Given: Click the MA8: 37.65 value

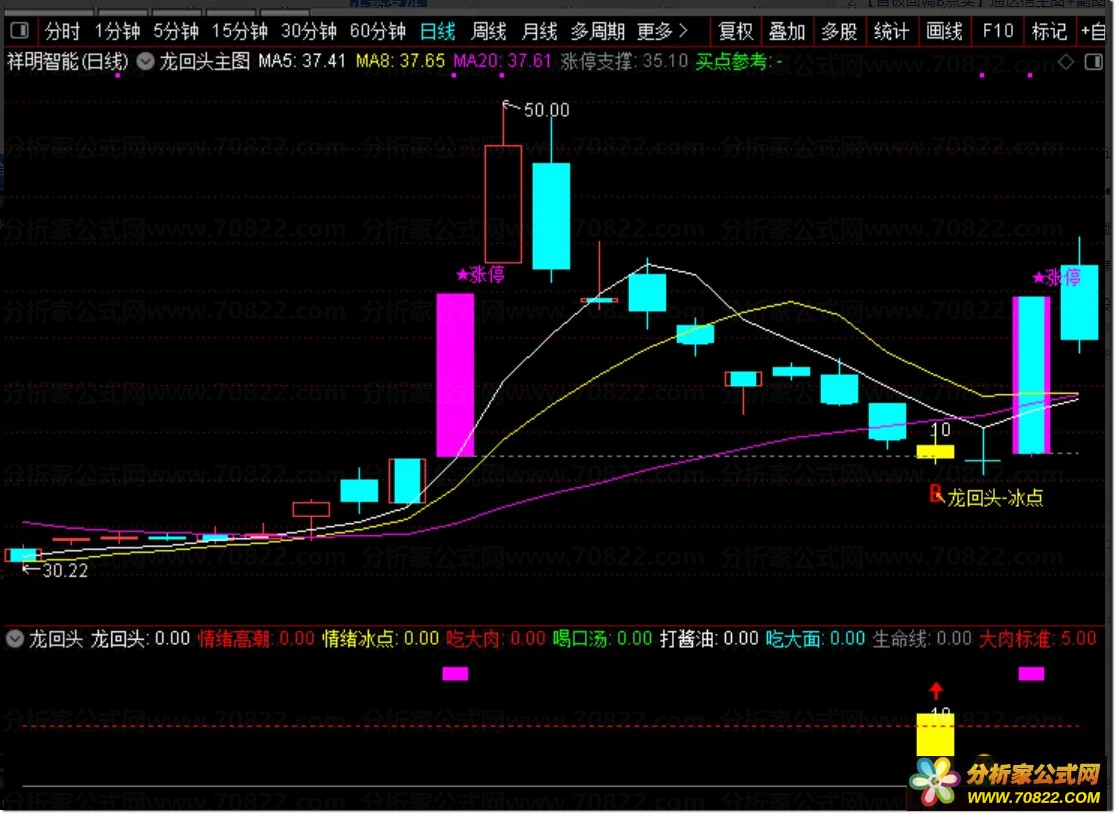Looking at the screenshot, I should pos(400,61).
